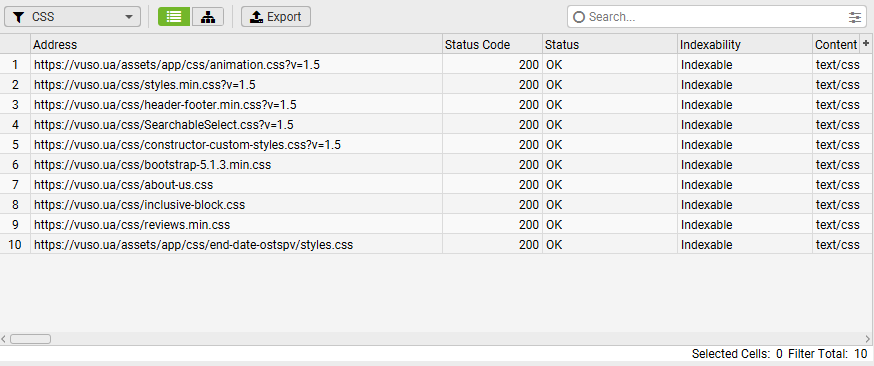Click the Filter Total count in status bar
874x366 pixels.
(x=828, y=354)
